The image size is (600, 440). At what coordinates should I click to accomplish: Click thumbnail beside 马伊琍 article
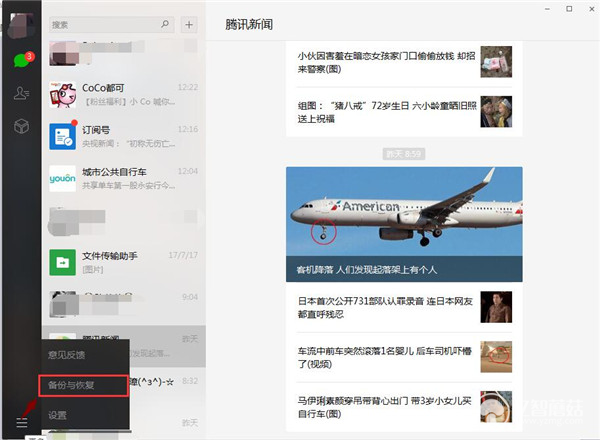(x=496, y=407)
